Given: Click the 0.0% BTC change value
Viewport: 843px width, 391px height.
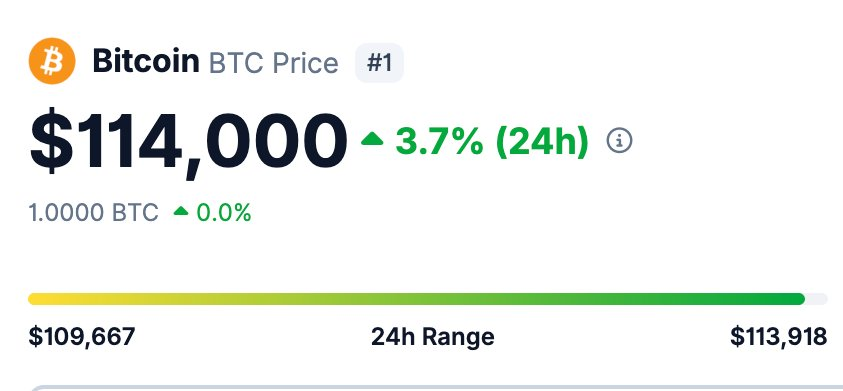Looking at the screenshot, I should pos(224,212).
